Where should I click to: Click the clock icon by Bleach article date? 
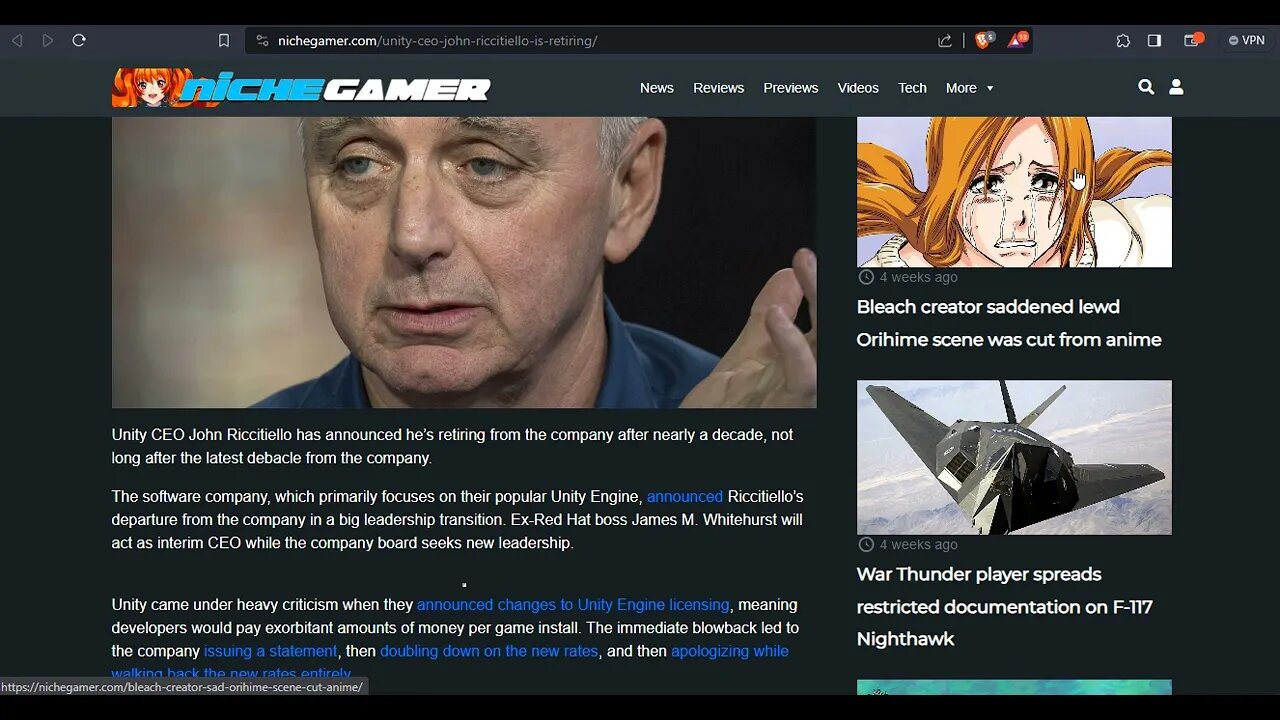866,277
